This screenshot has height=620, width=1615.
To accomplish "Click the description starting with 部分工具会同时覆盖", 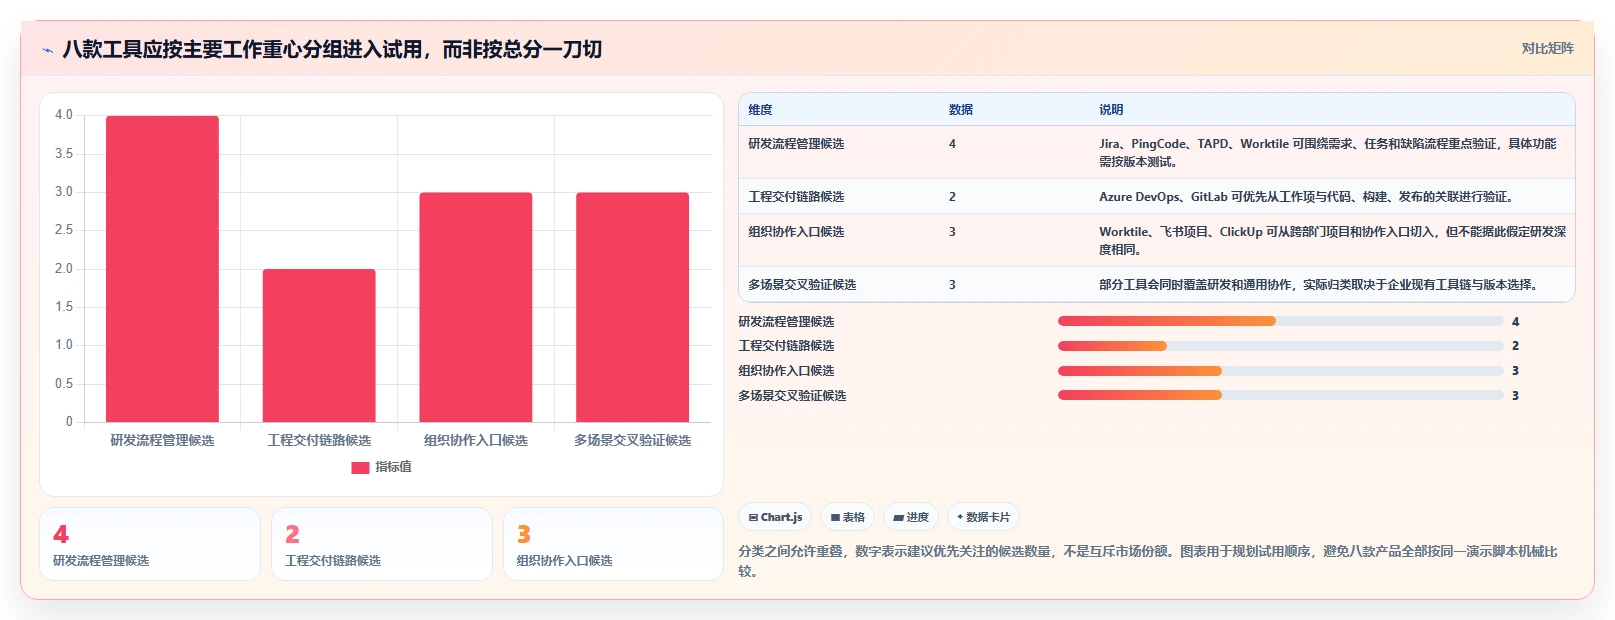I will [1318, 285].
